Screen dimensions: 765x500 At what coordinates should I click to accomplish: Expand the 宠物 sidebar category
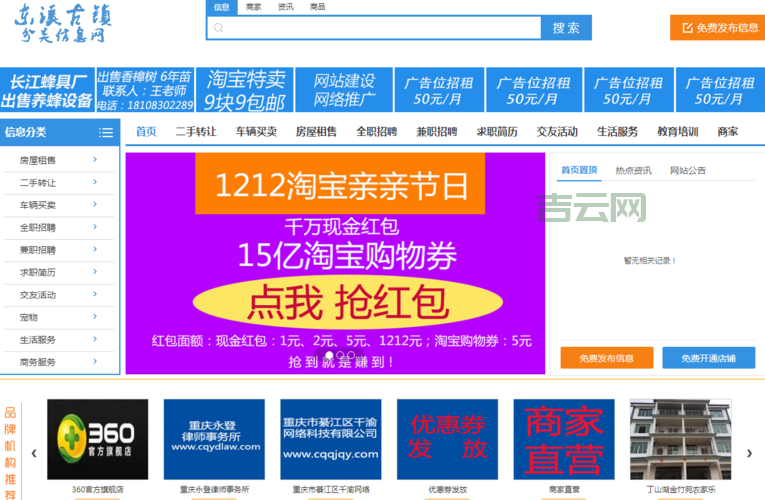tap(59, 318)
